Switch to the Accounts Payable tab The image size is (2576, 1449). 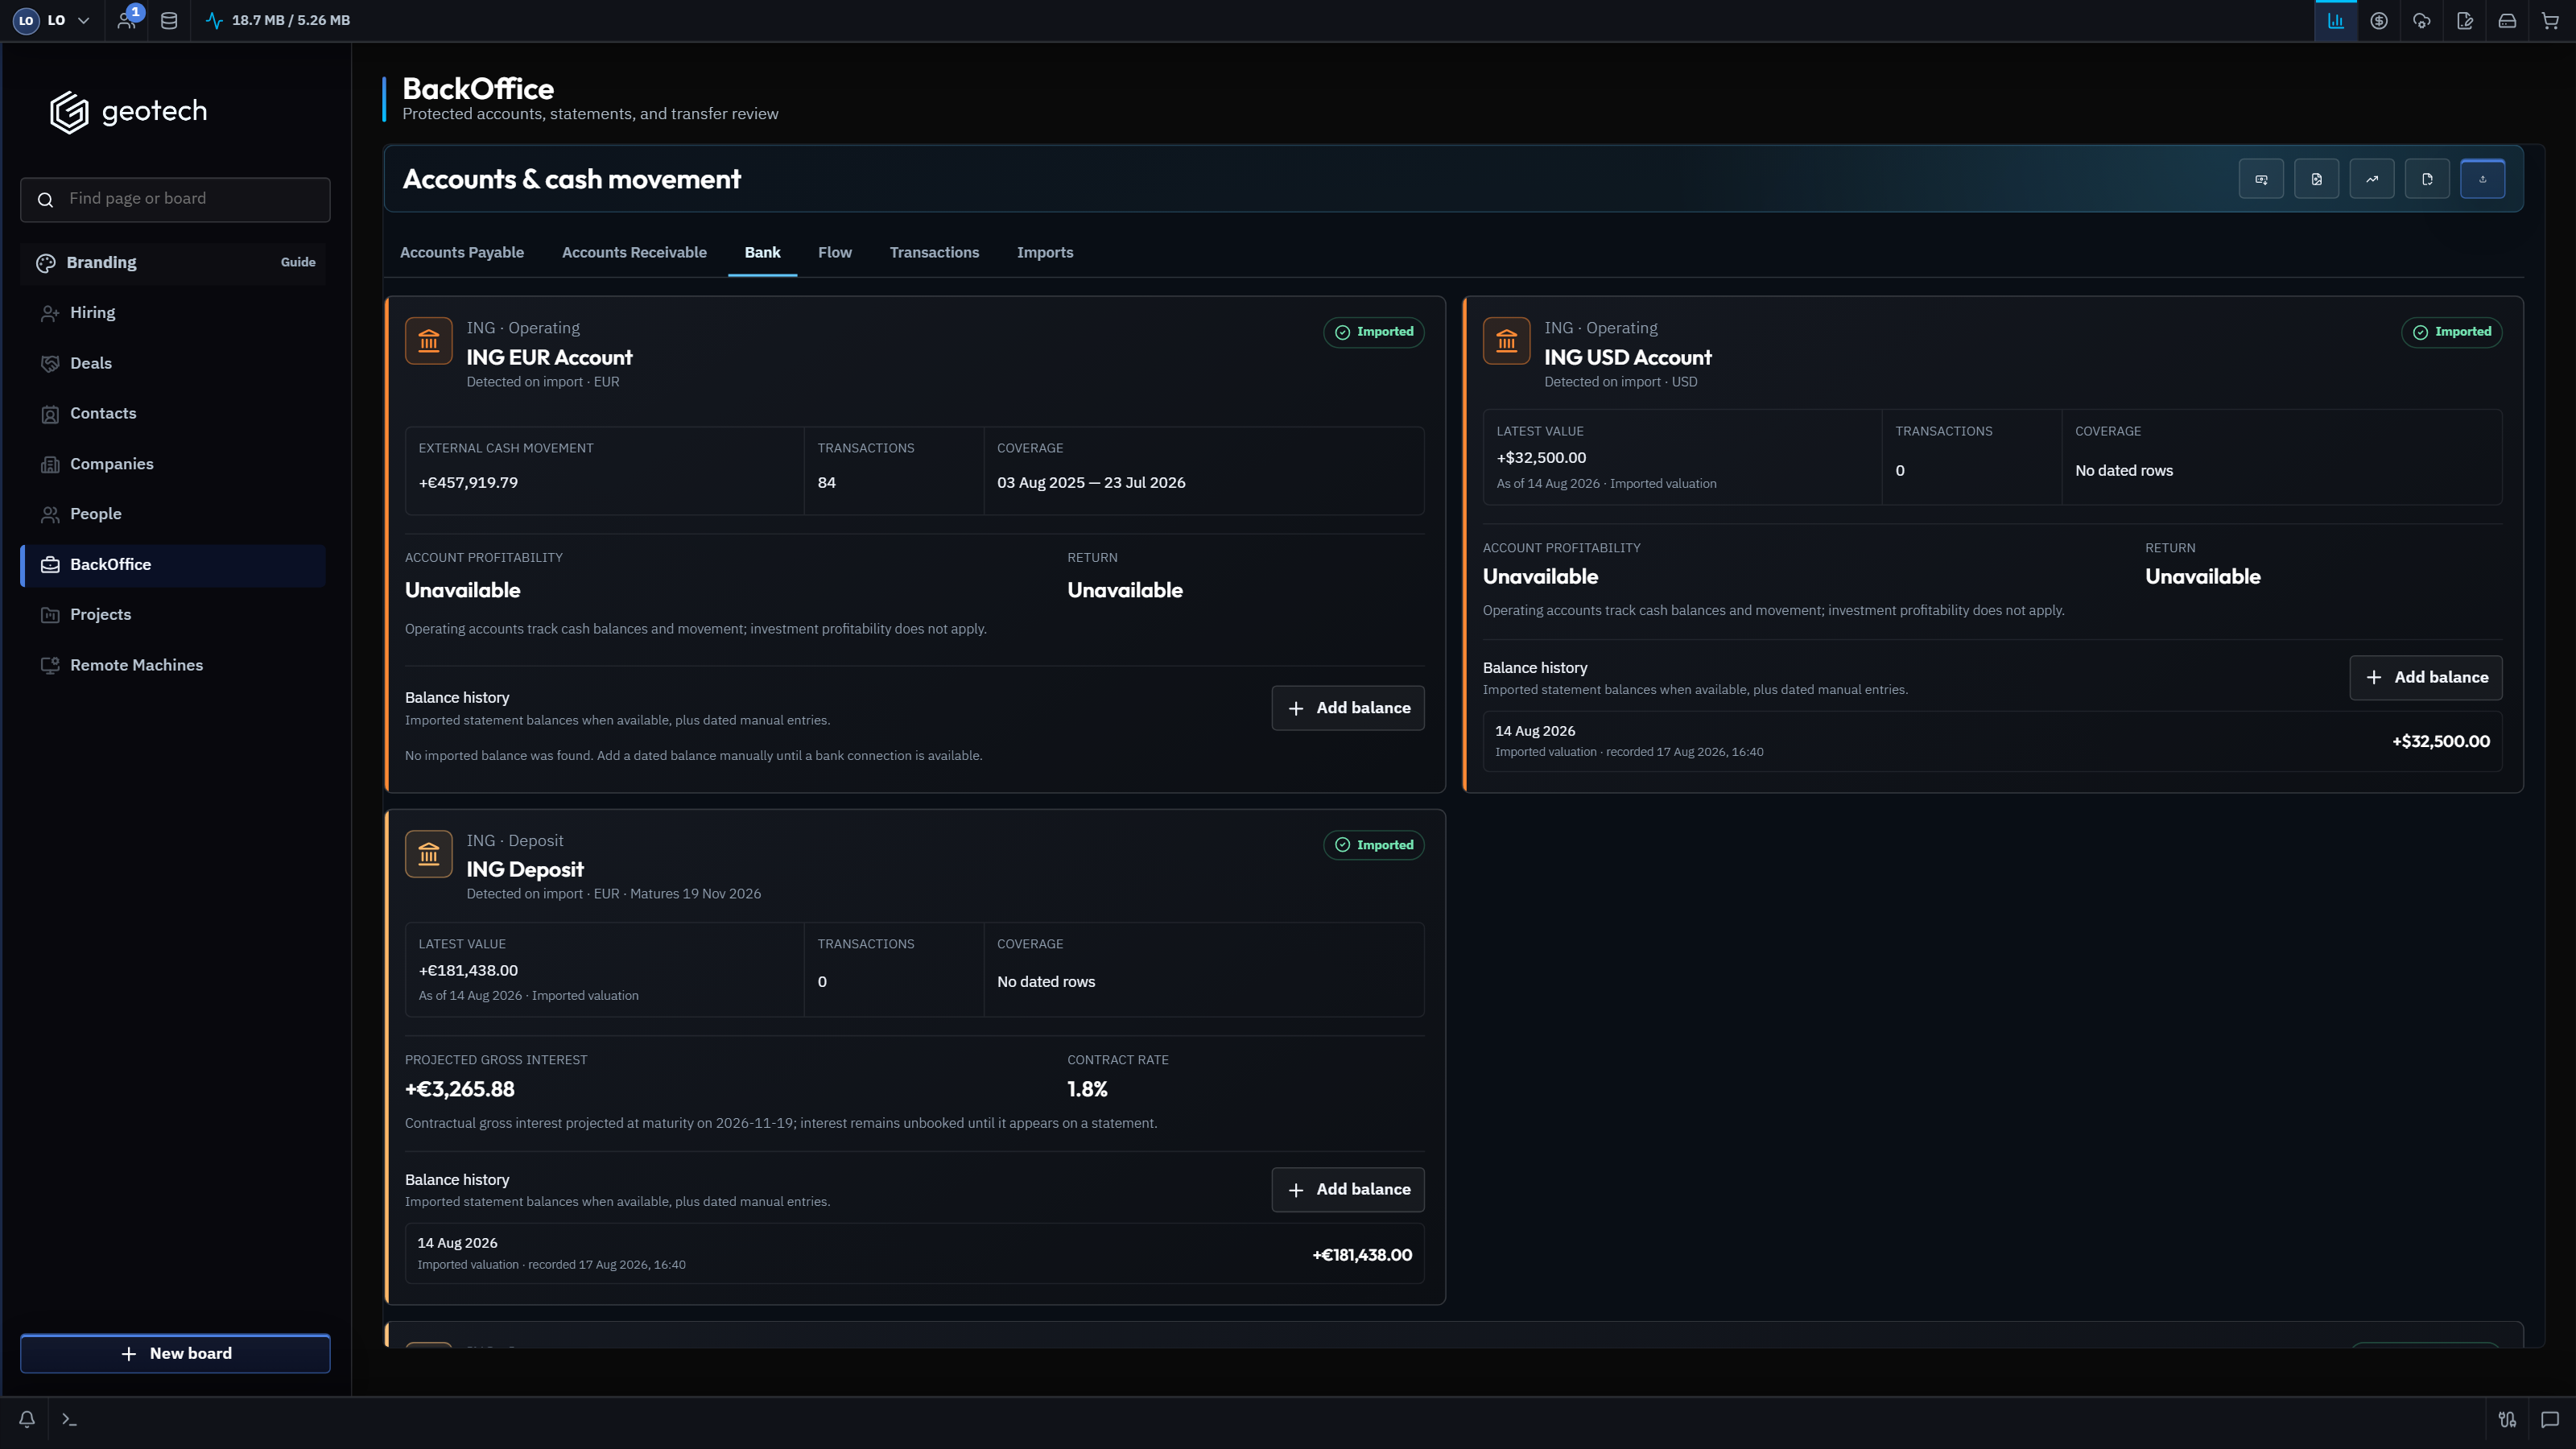462,252
